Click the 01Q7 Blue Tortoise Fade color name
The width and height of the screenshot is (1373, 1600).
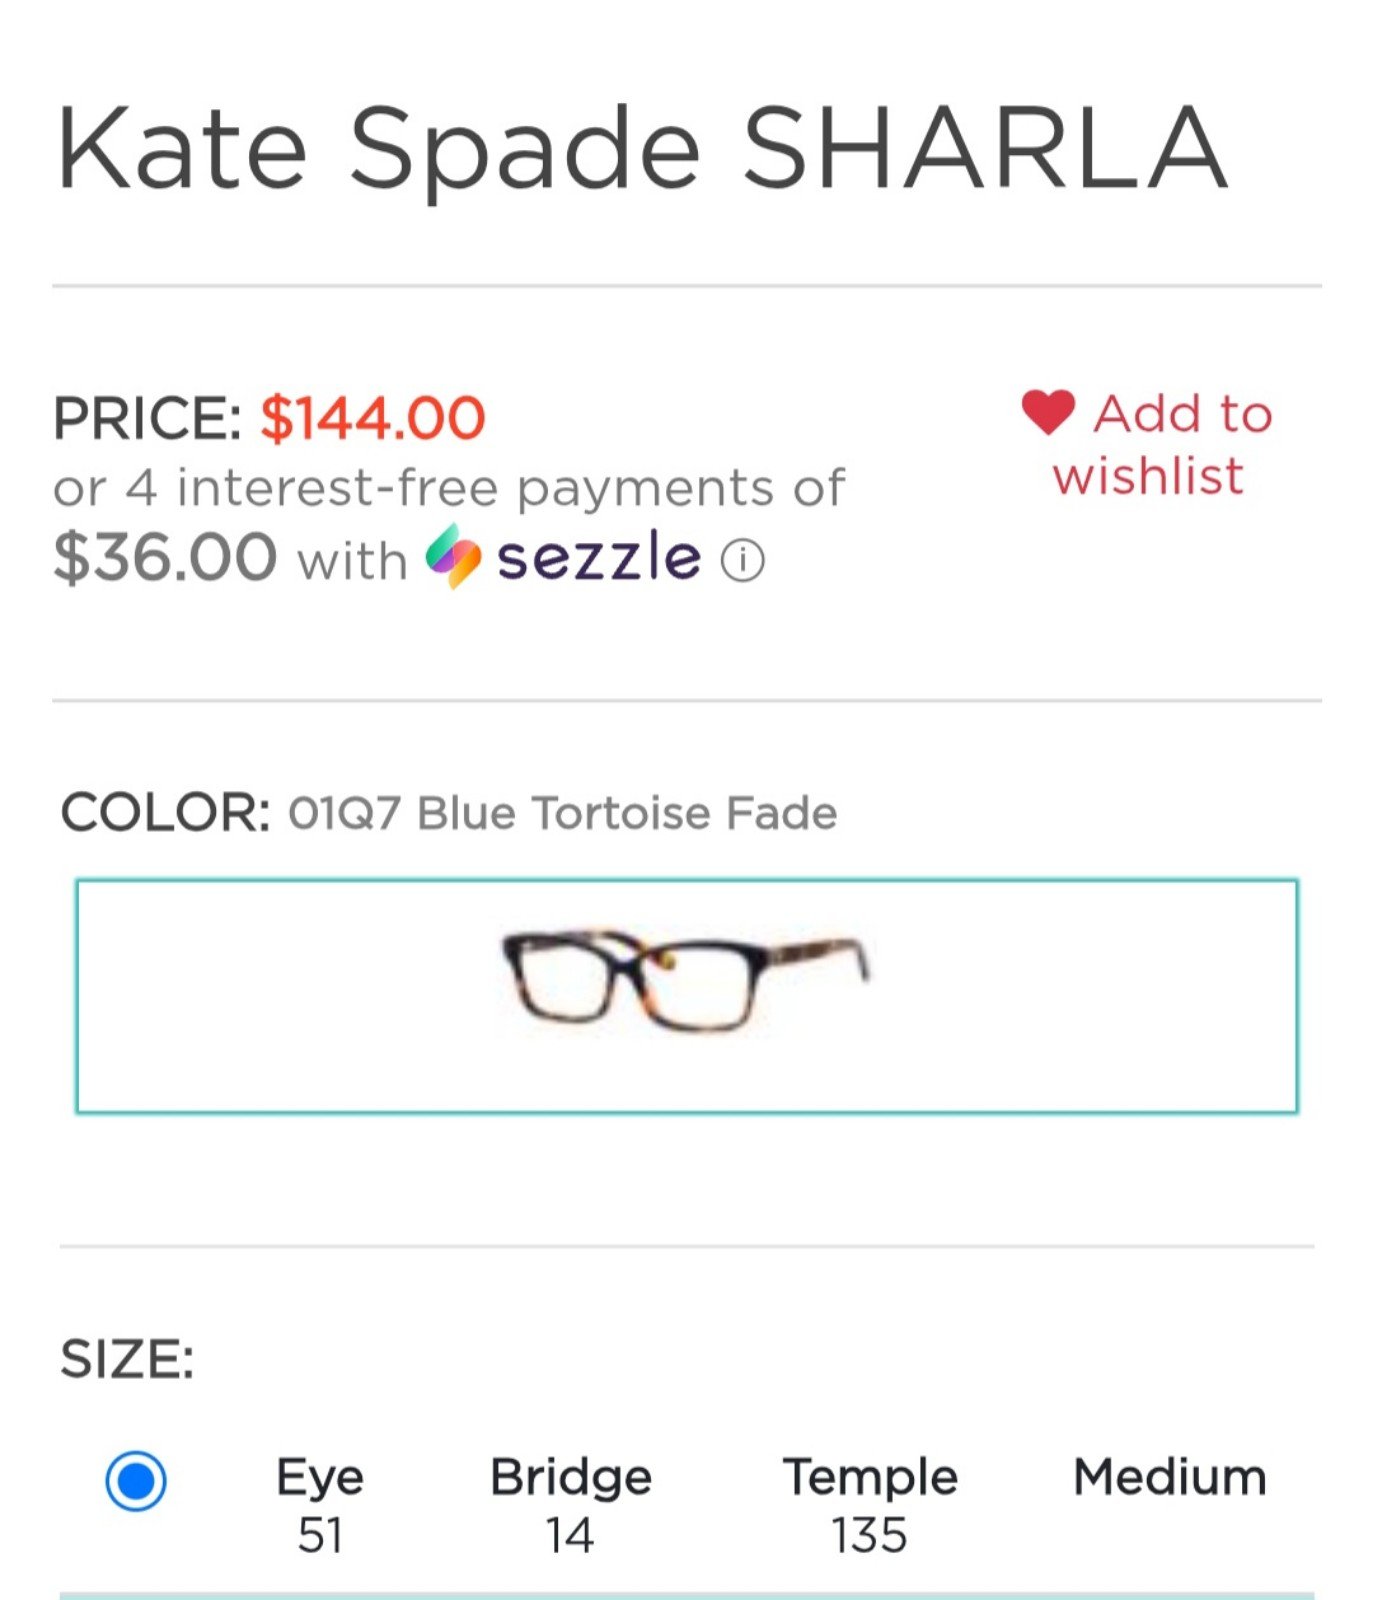(x=562, y=812)
